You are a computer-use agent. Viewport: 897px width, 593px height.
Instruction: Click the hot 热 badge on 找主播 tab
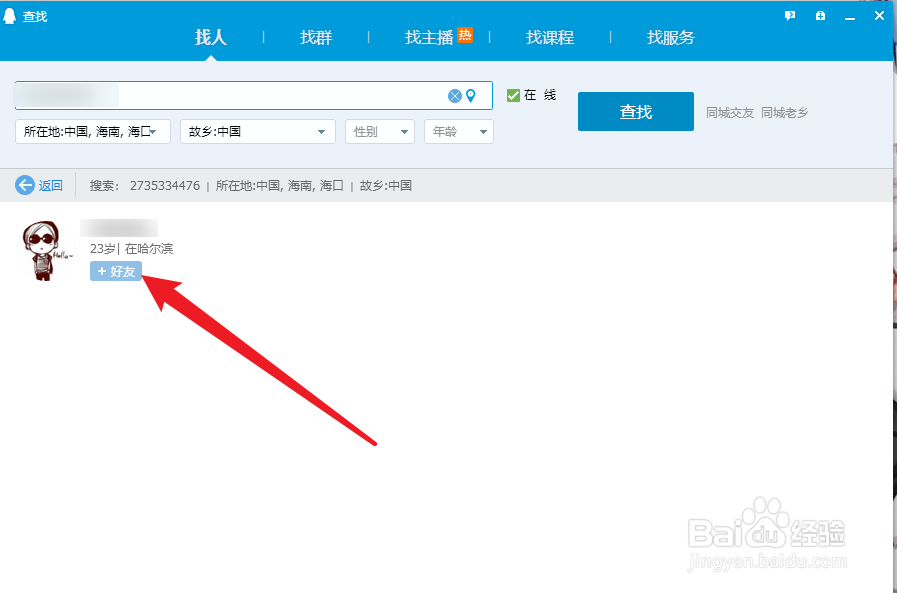(464, 35)
